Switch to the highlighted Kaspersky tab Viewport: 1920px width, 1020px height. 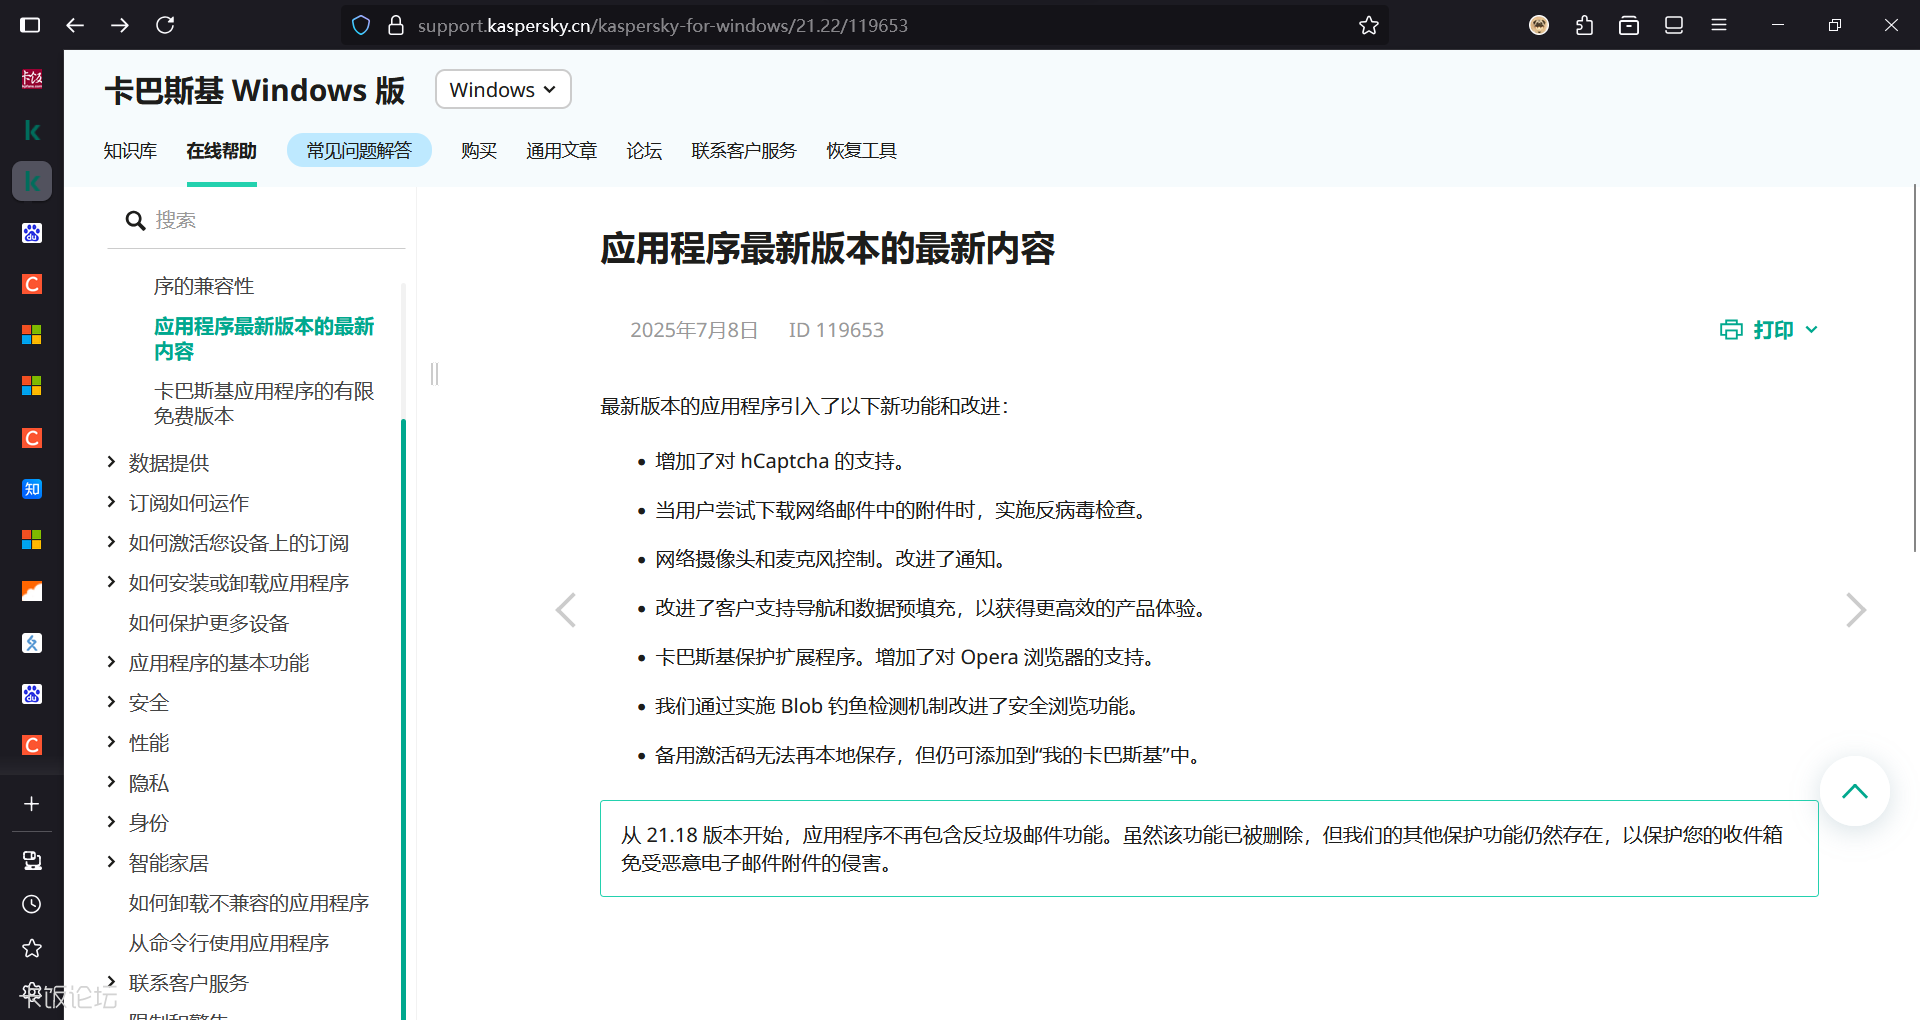32,181
